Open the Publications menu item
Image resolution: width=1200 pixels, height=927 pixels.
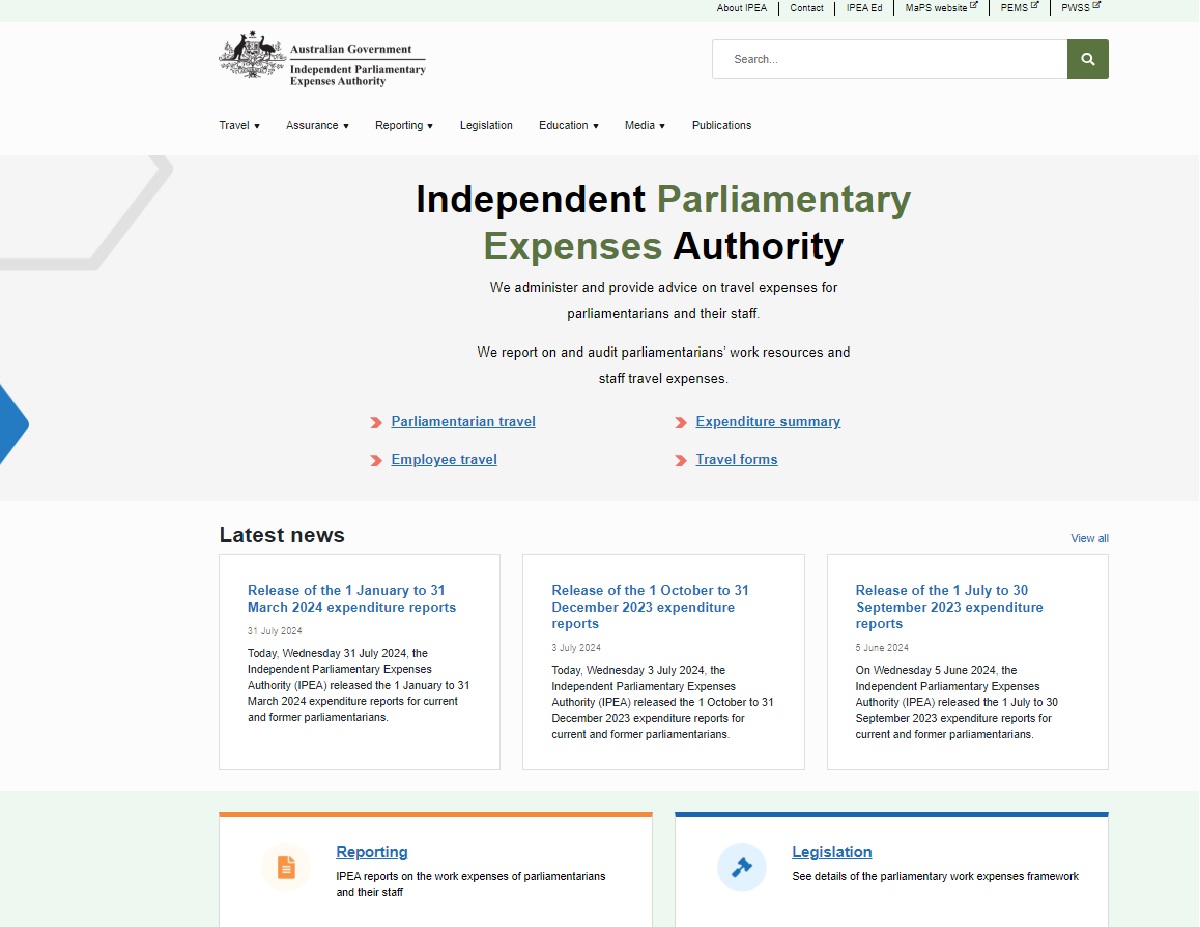[x=721, y=126]
